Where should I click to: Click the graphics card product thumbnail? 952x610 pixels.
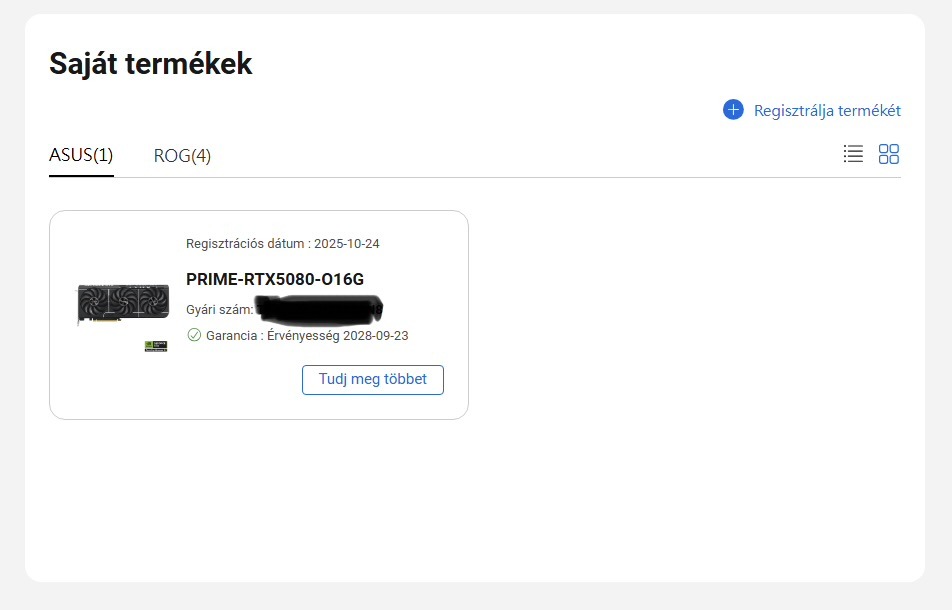point(122,304)
